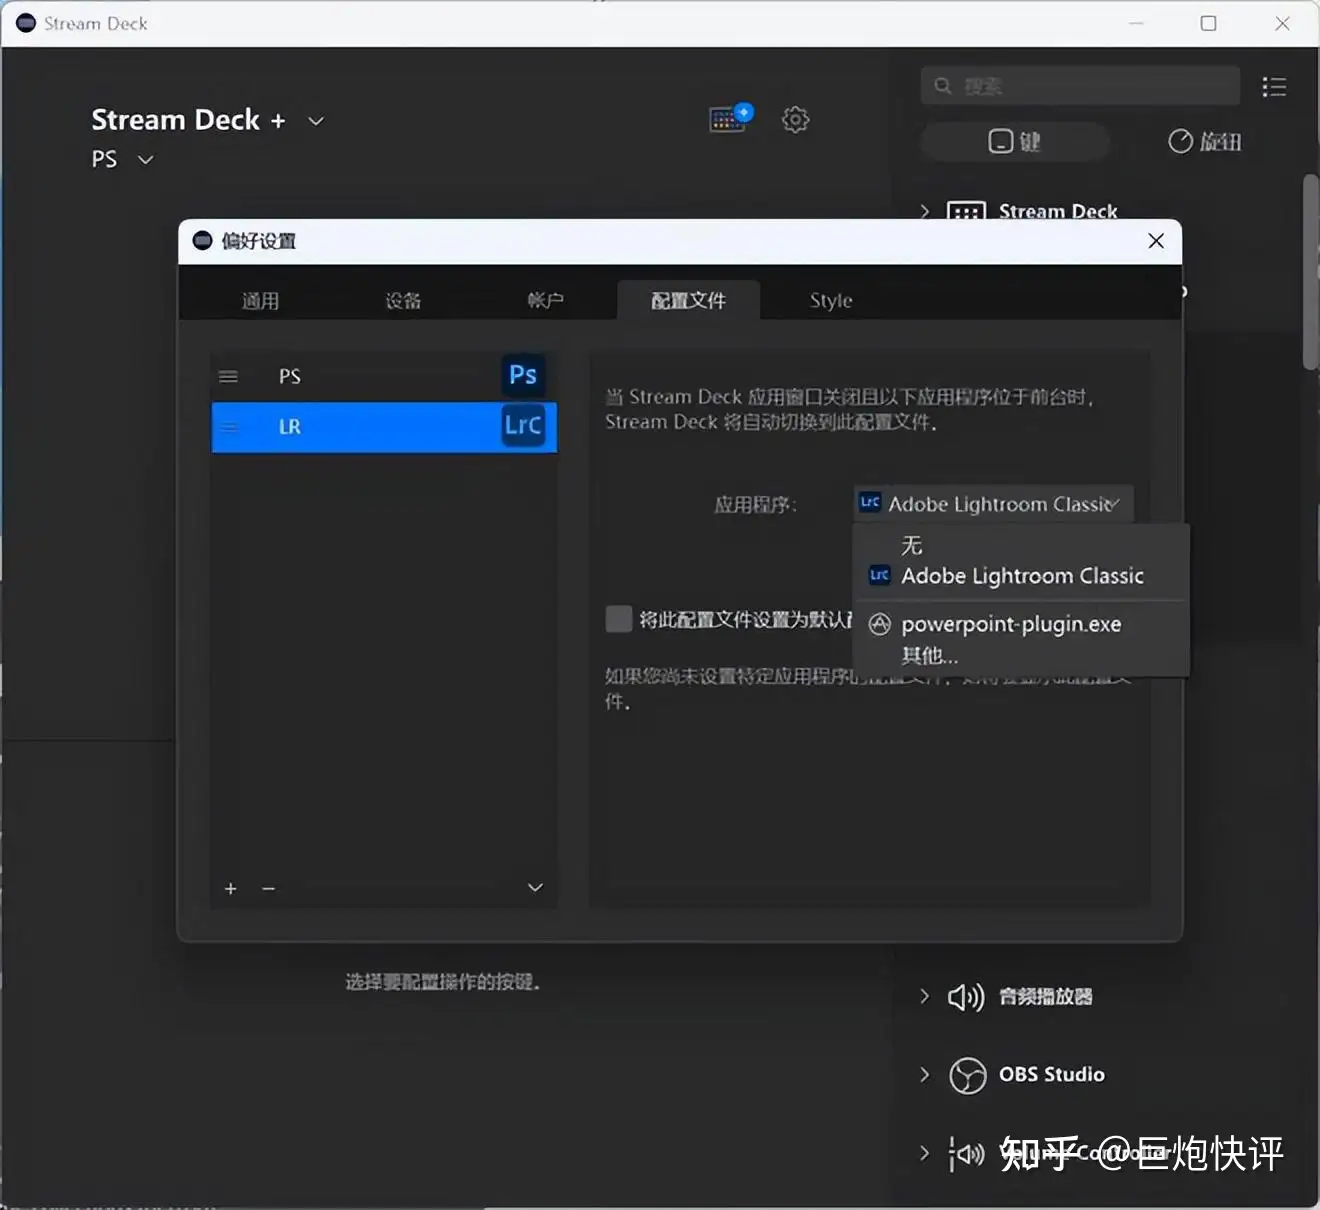
Task: Select the LR profile row
Action: (x=384, y=427)
